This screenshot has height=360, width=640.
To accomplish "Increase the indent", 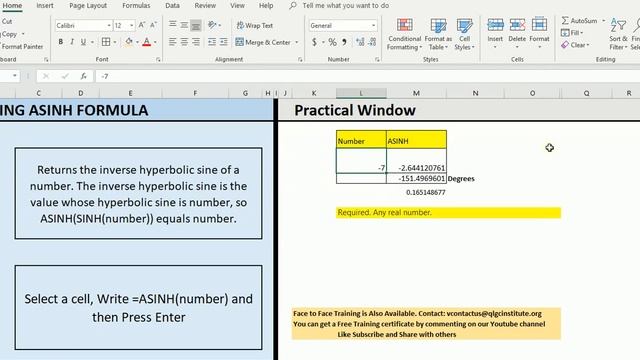I will pyautogui.click(x=224, y=42).
